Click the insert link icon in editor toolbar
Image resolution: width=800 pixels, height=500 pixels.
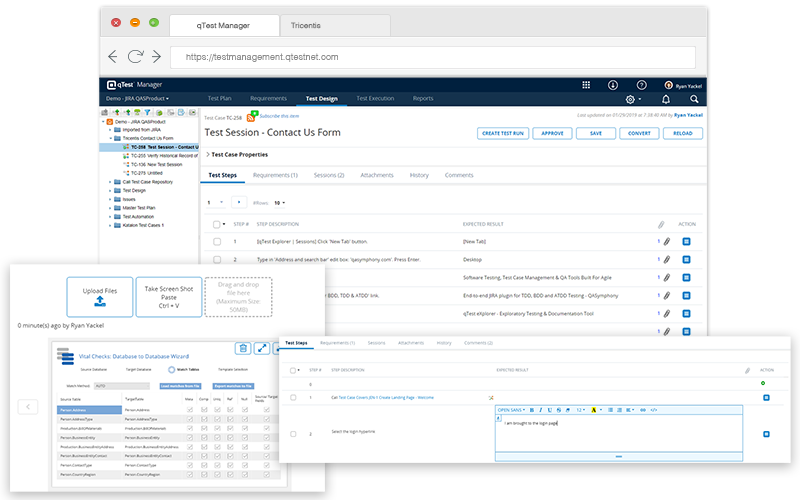pyautogui.click(x=643, y=410)
